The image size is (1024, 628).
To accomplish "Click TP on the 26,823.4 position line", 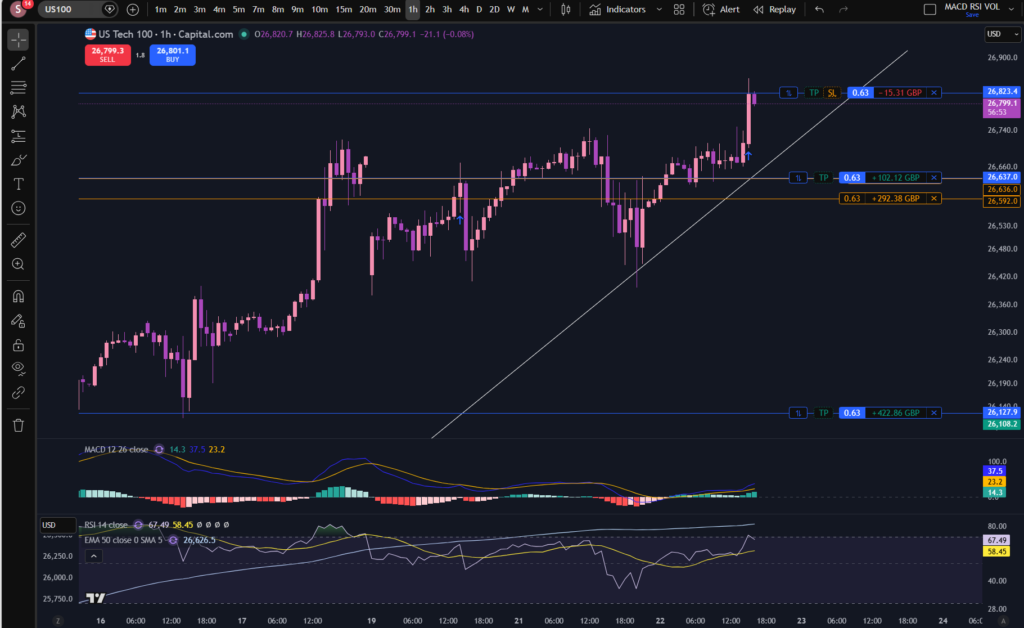I will (x=814, y=93).
